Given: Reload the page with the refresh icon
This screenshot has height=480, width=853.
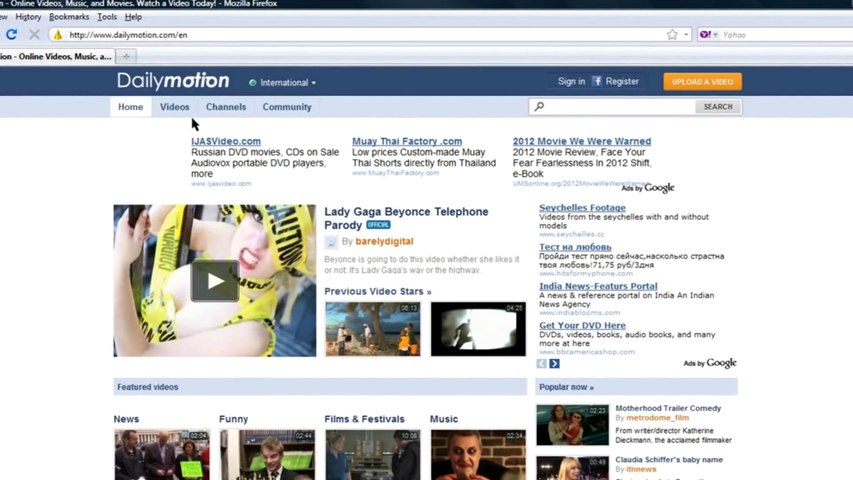Looking at the screenshot, I should (11, 35).
